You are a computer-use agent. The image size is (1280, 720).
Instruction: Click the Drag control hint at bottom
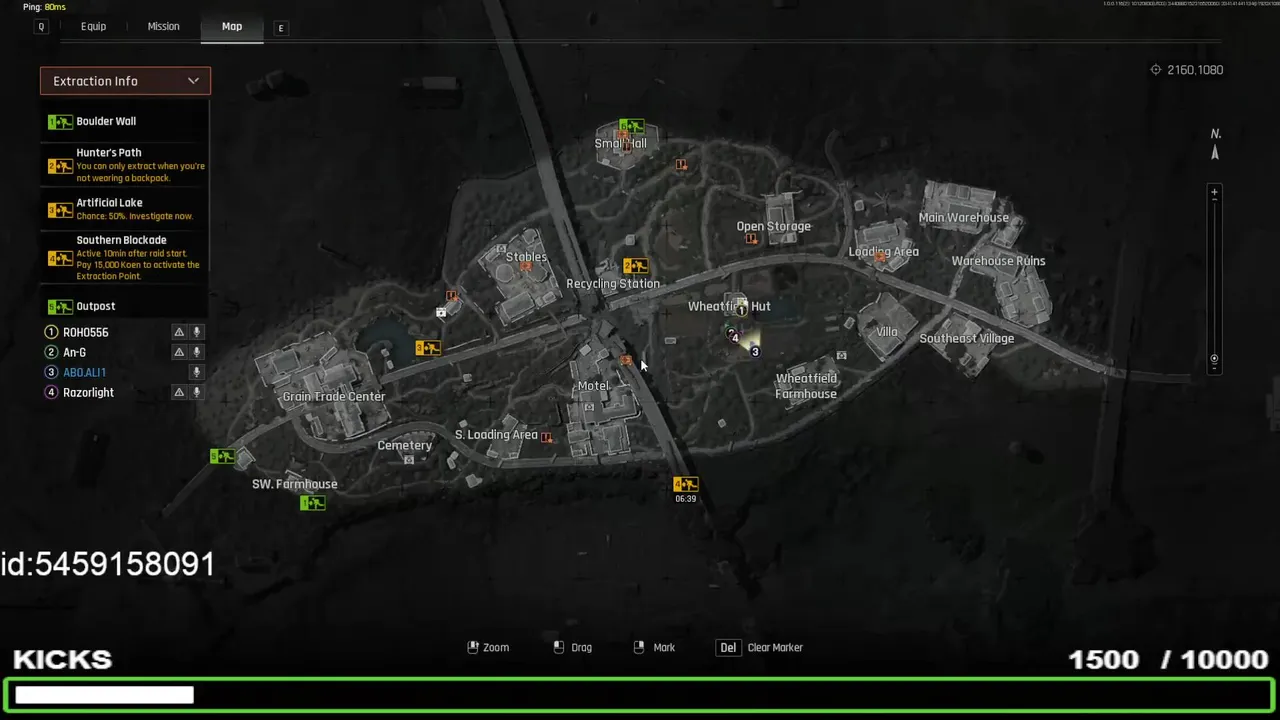pos(573,648)
